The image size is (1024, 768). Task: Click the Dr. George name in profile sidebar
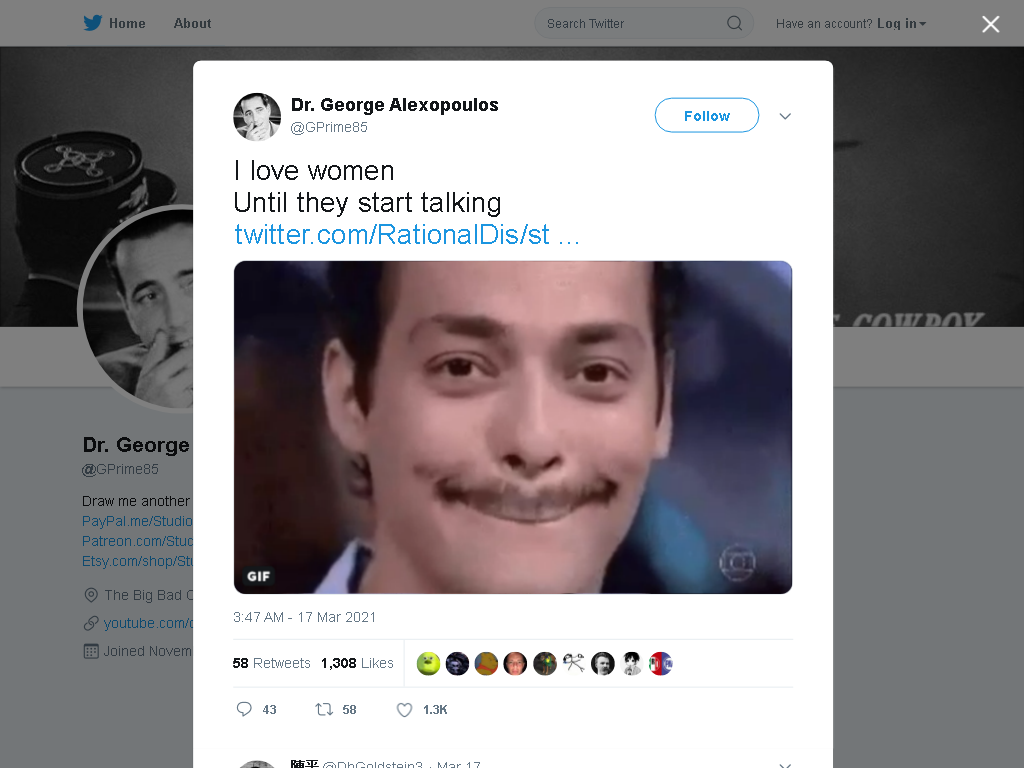pyautogui.click(x=136, y=445)
